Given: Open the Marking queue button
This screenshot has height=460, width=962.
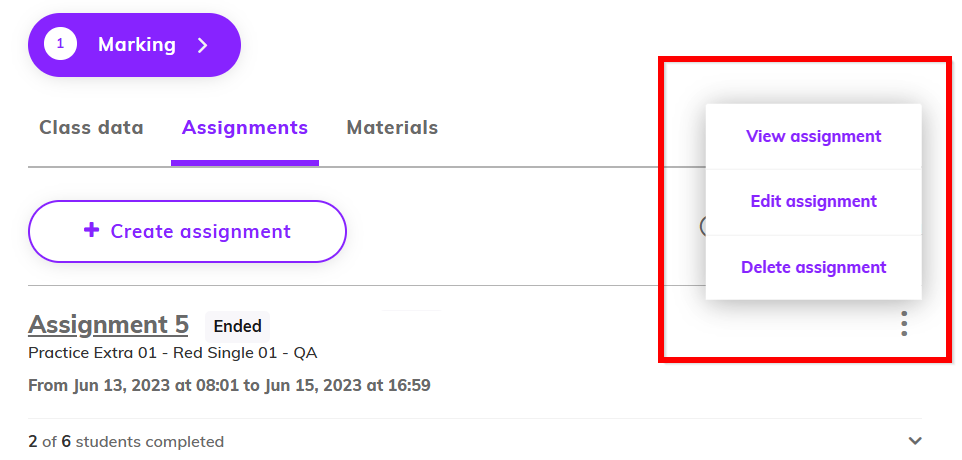Looking at the screenshot, I should (134, 45).
